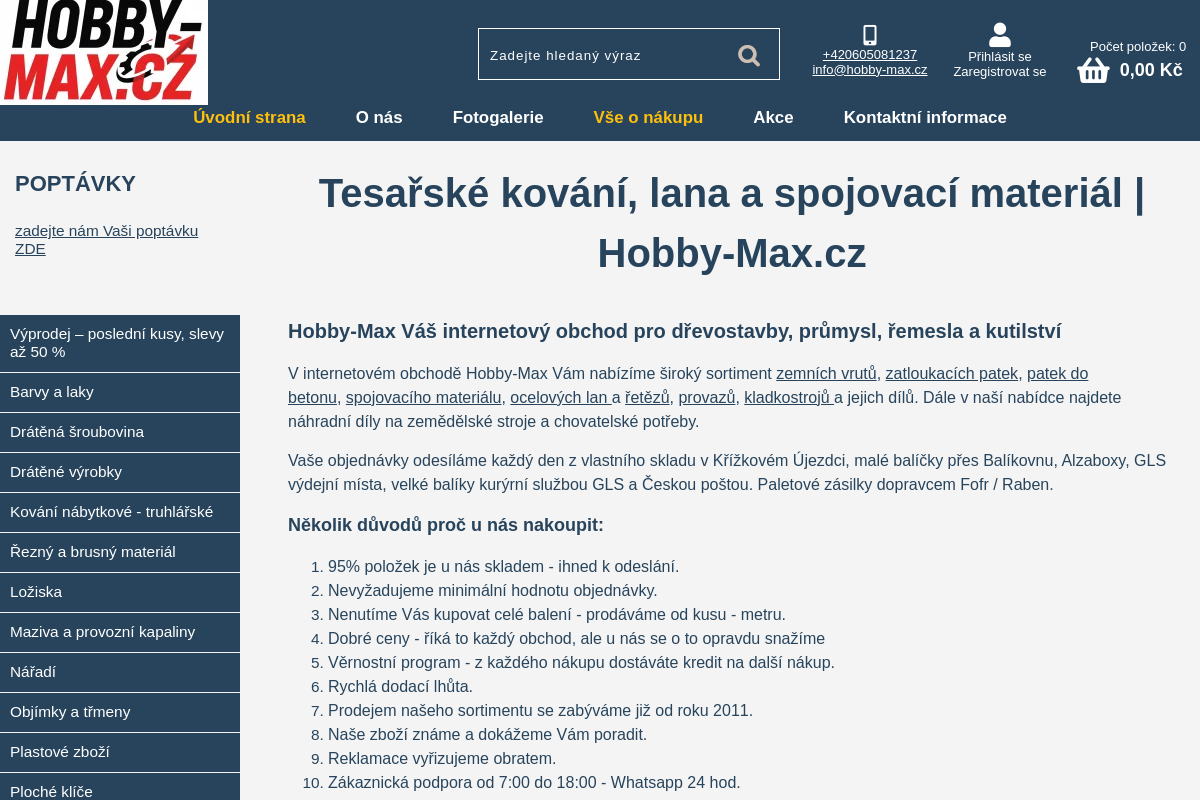1200x800 pixels.
Task: Open 'Výprodej – poslední kusy' category
Action: point(120,343)
